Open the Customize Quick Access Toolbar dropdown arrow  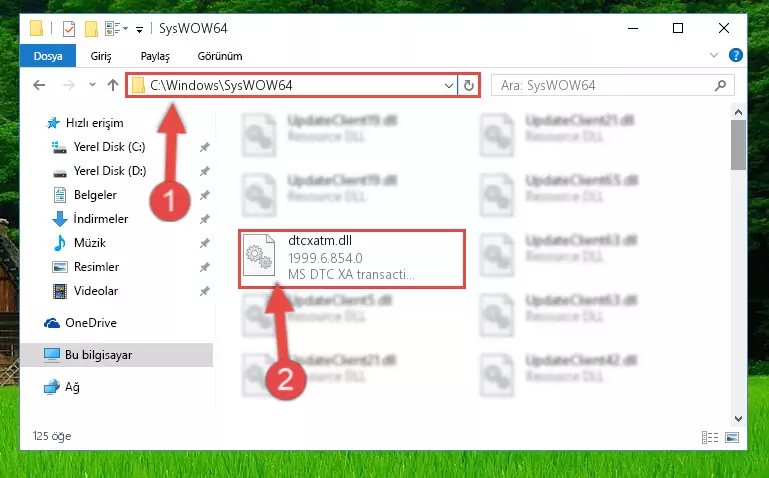[139, 30]
